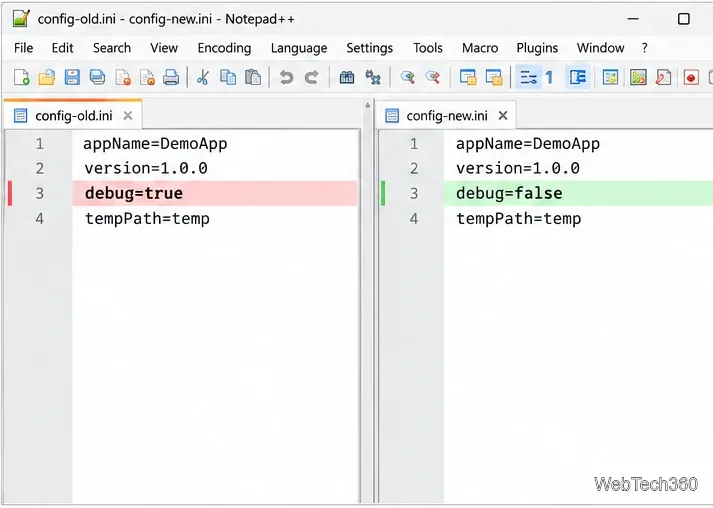Click the Document Map toolbar icon

tap(610, 77)
